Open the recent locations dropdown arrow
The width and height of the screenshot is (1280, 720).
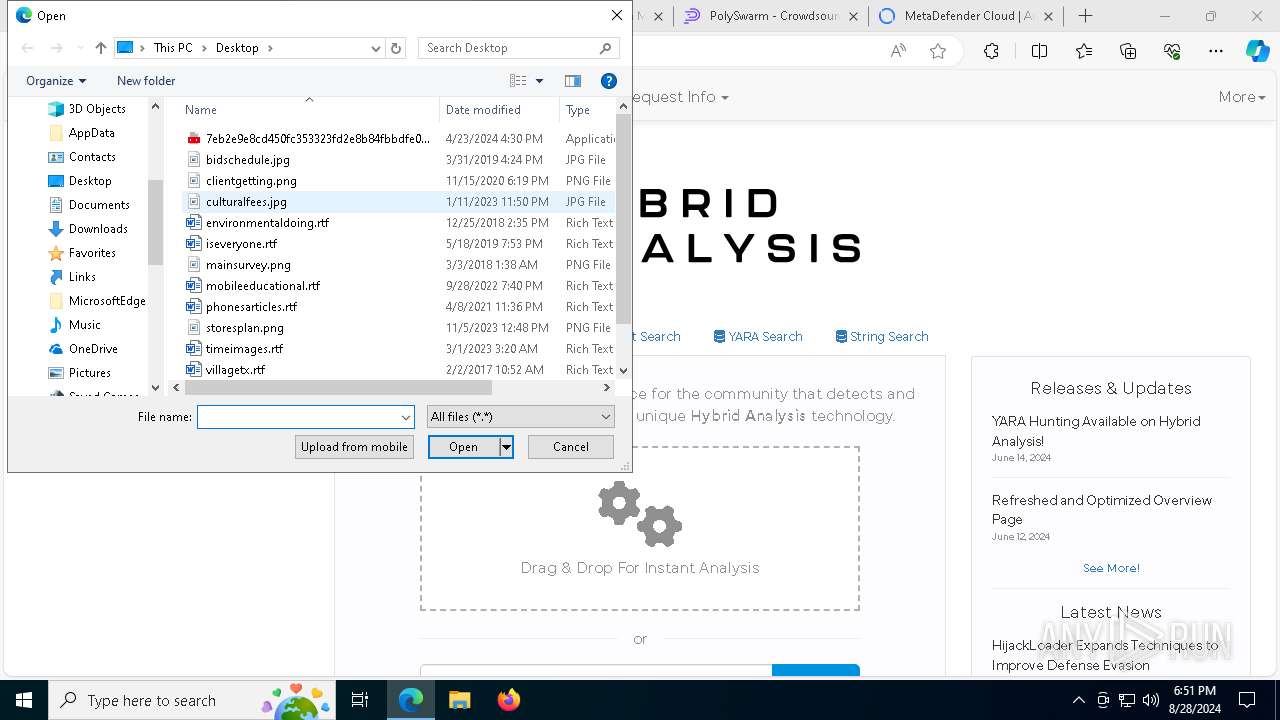[79, 48]
